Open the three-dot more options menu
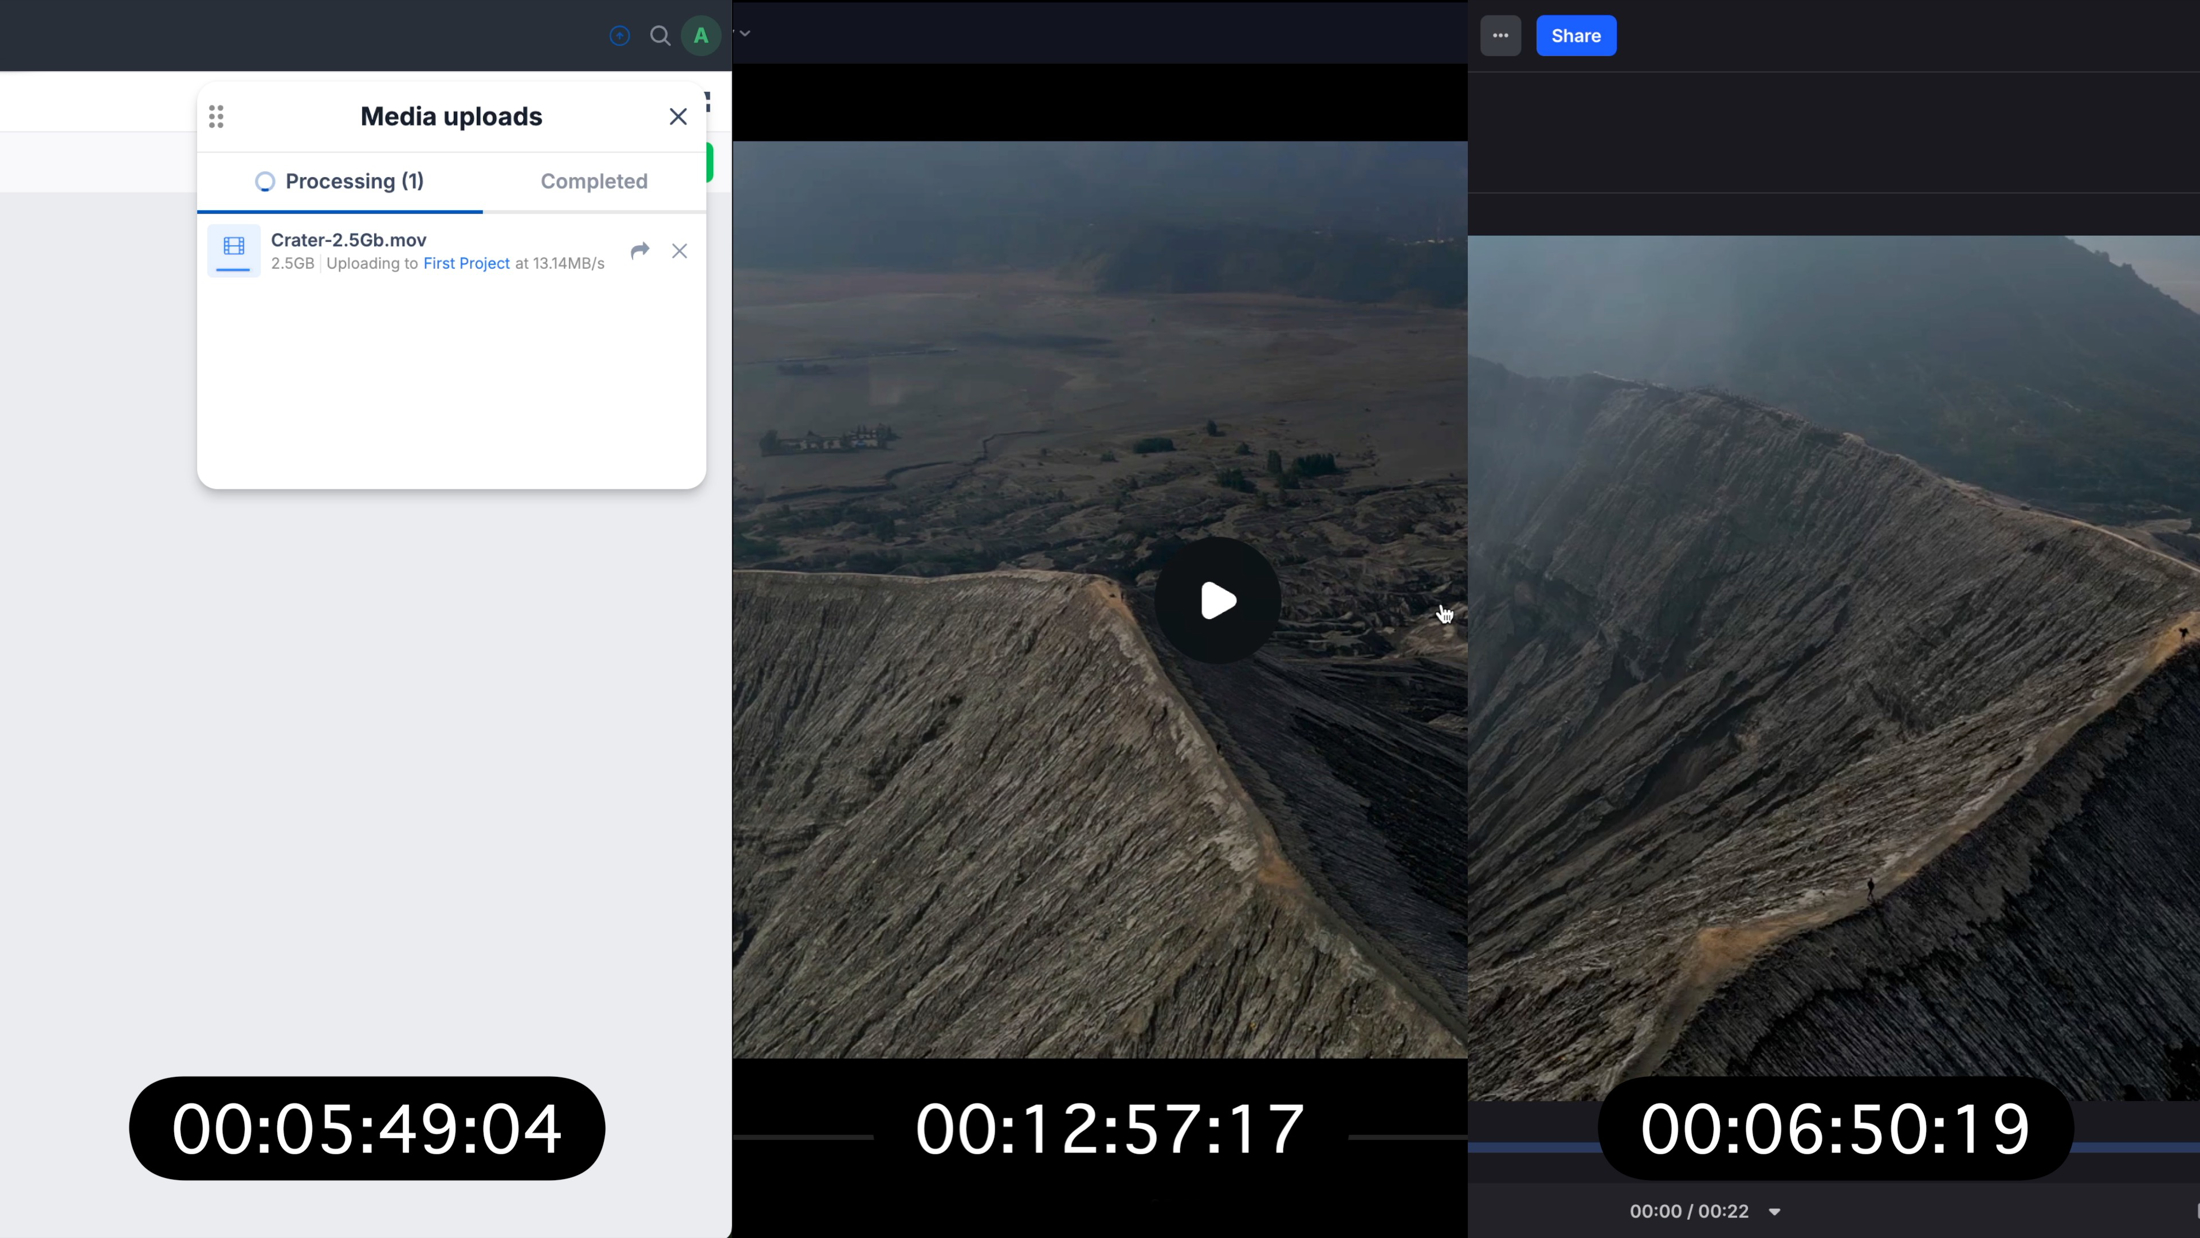This screenshot has height=1238, width=2200. [x=1500, y=36]
